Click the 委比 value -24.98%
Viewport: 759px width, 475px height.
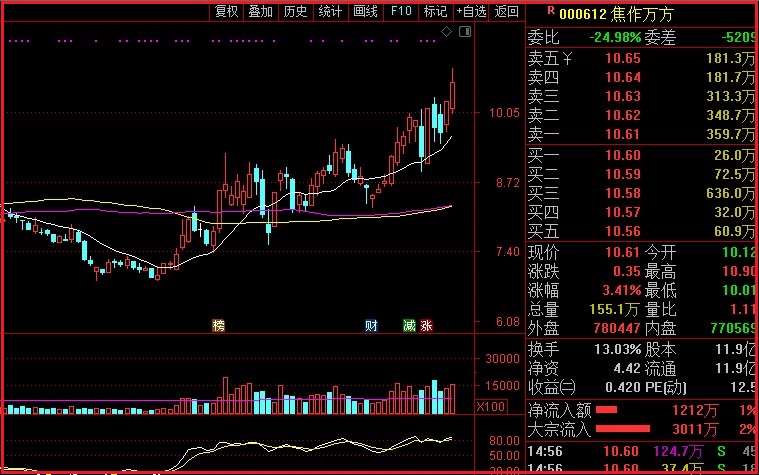pyautogui.click(x=615, y=37)
